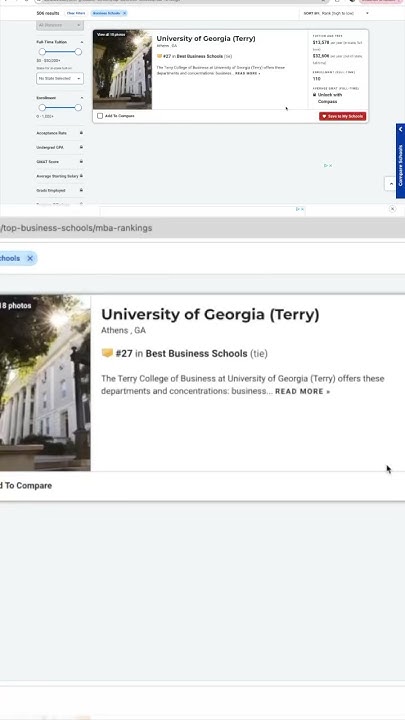Click the X on the enlarged filter chip
Image resolution: width=405 pixels, height=720 pixels.
[x=30, y=258]
